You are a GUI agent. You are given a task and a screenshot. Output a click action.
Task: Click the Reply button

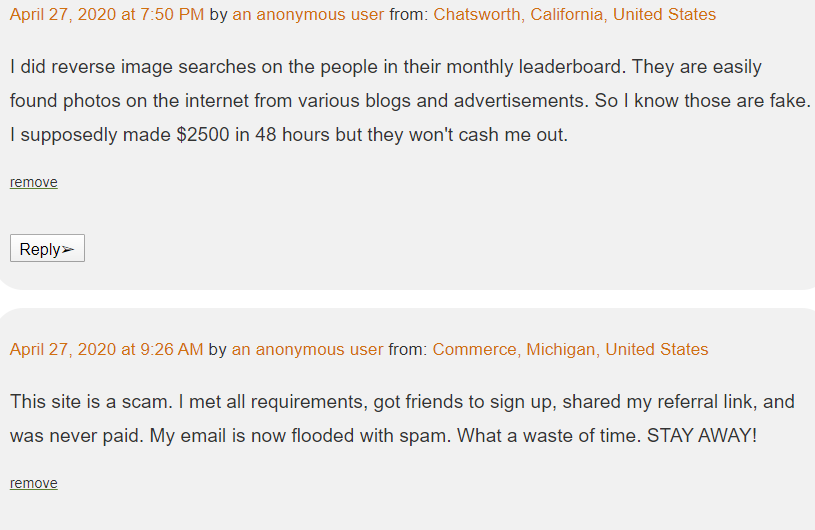point(47,248)
